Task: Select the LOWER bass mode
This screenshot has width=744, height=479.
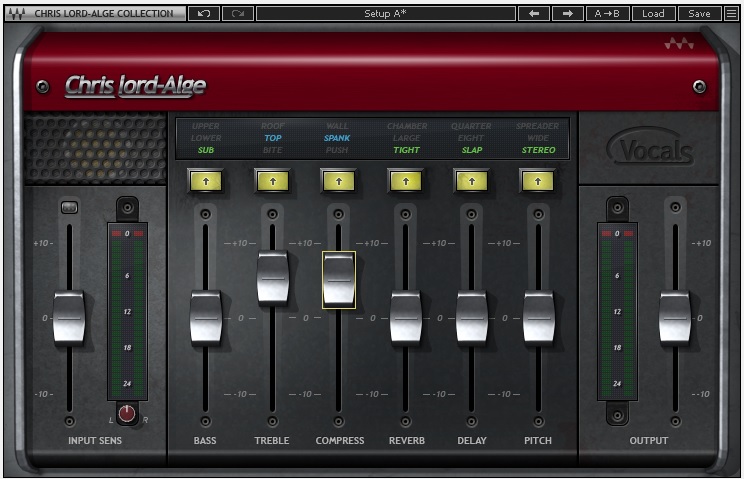Action: click(206, 138)
